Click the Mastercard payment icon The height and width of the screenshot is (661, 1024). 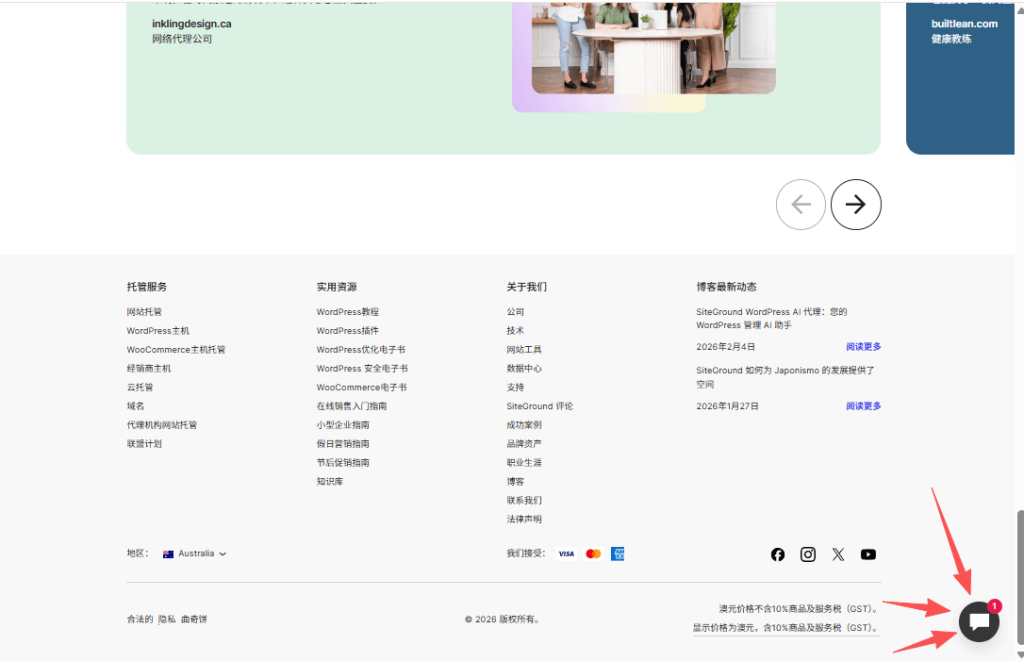point(592,553)
